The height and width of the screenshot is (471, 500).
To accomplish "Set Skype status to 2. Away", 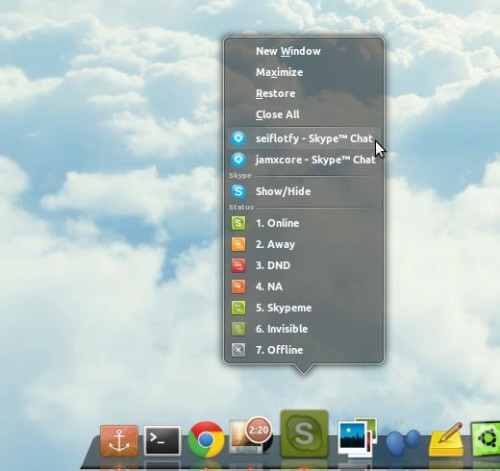I will point(303,244).
